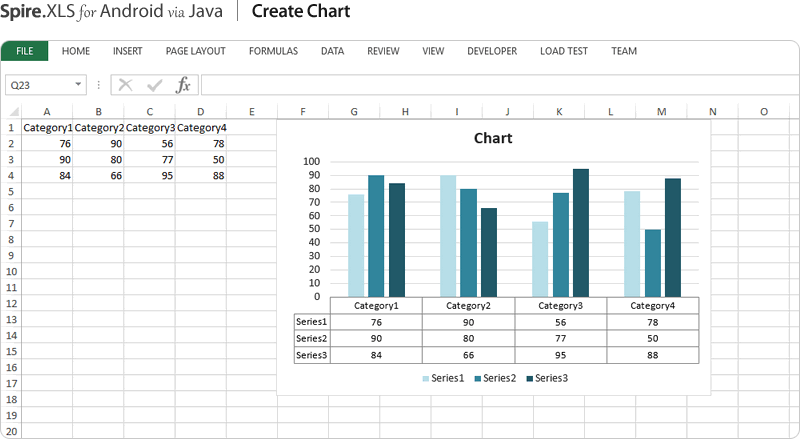Open Insert Function fx icon

pos(183,85)
